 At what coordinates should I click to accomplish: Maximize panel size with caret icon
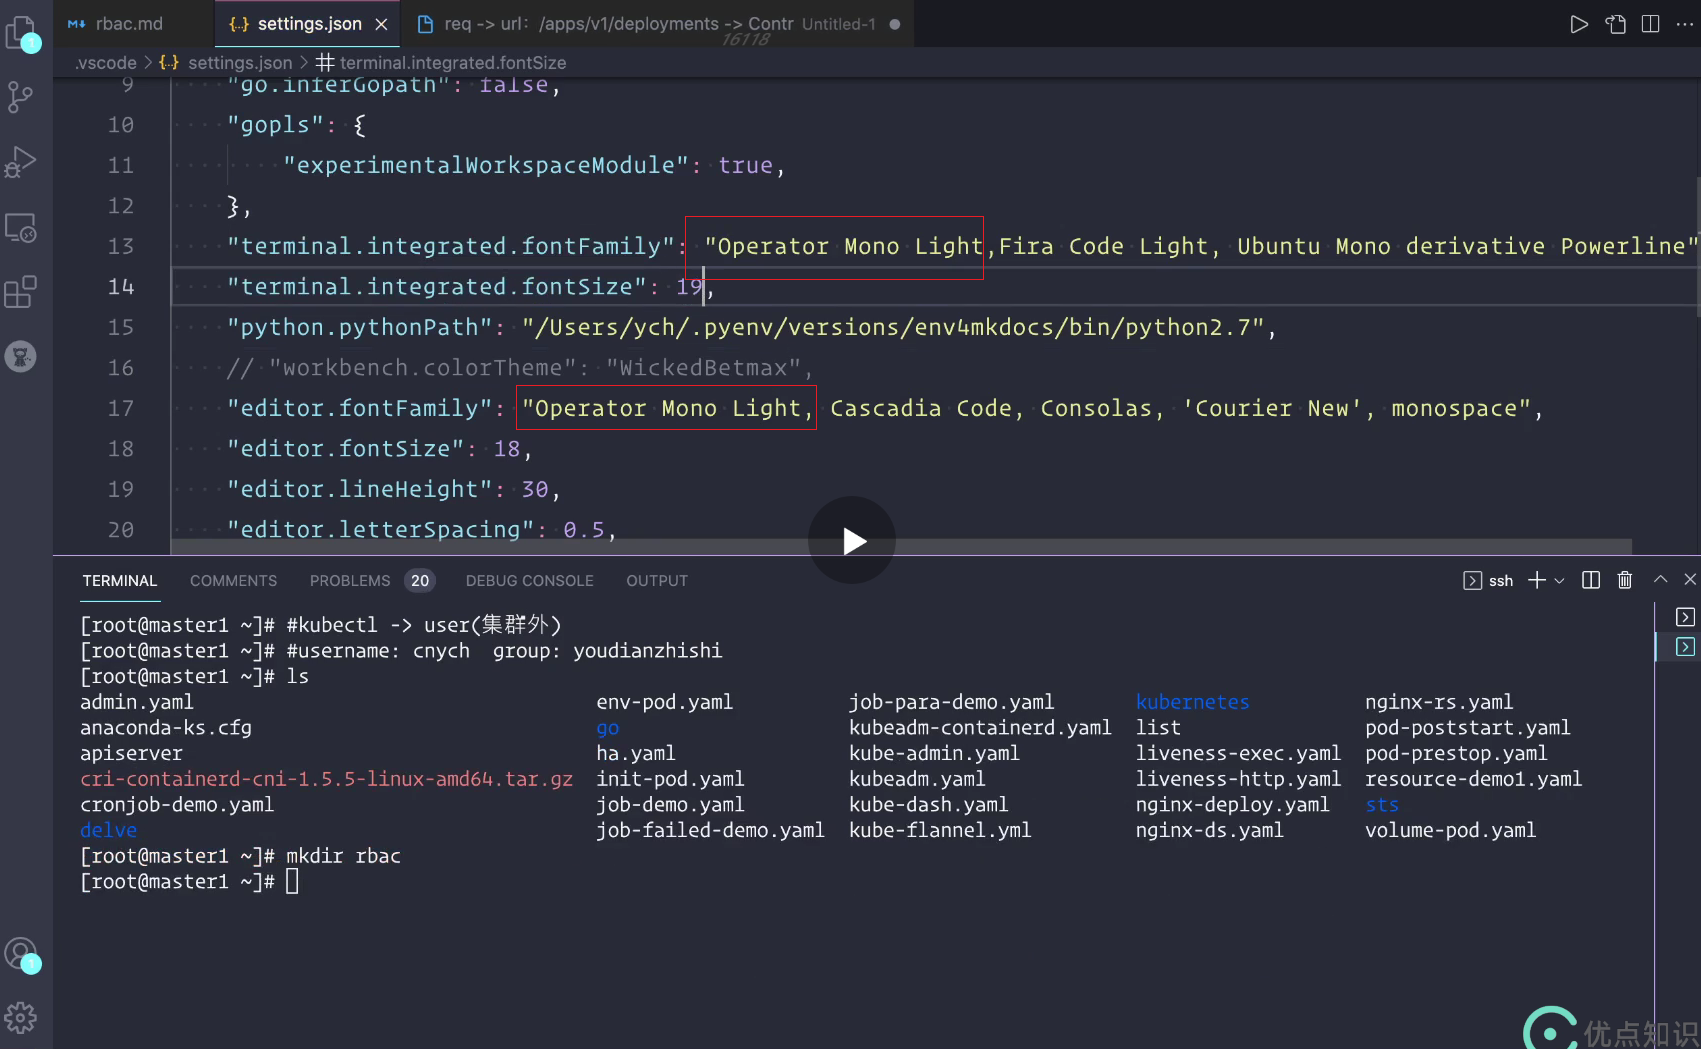(x=1660, y=580)
